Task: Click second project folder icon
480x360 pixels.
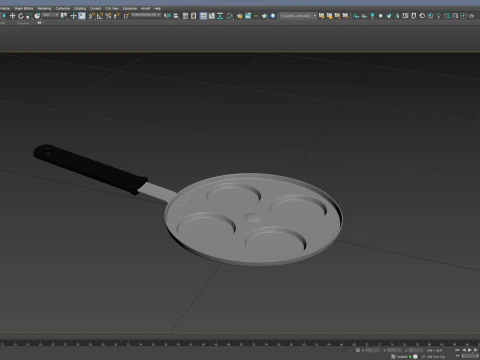Action: coord(330,16)
